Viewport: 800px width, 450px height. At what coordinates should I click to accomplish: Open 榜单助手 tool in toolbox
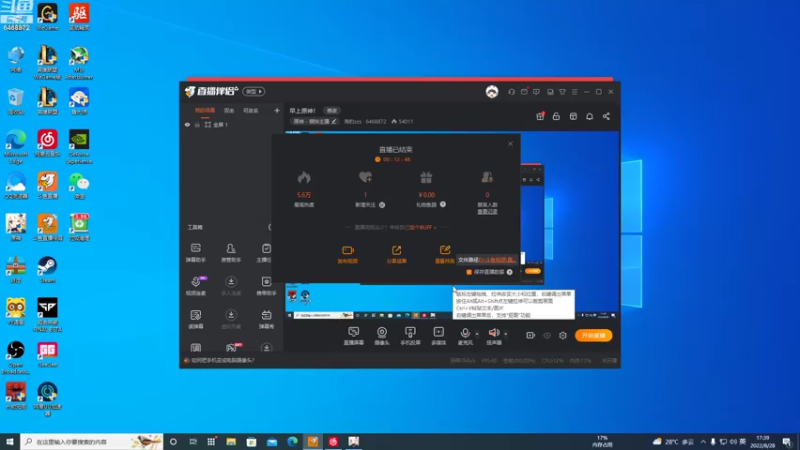pyautogui.click(x=266, y=286)
